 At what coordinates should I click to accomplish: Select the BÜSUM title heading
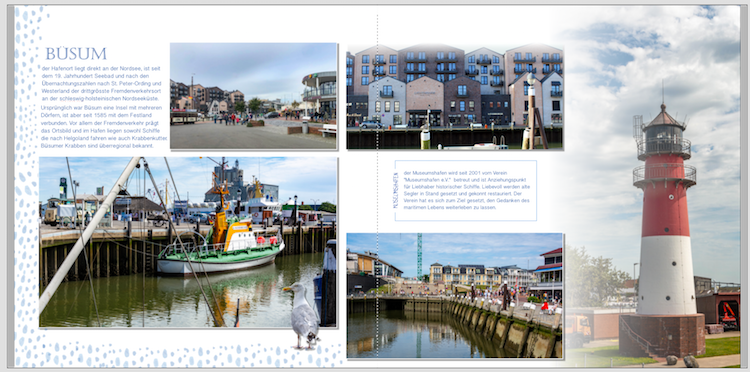click(76, 54)
